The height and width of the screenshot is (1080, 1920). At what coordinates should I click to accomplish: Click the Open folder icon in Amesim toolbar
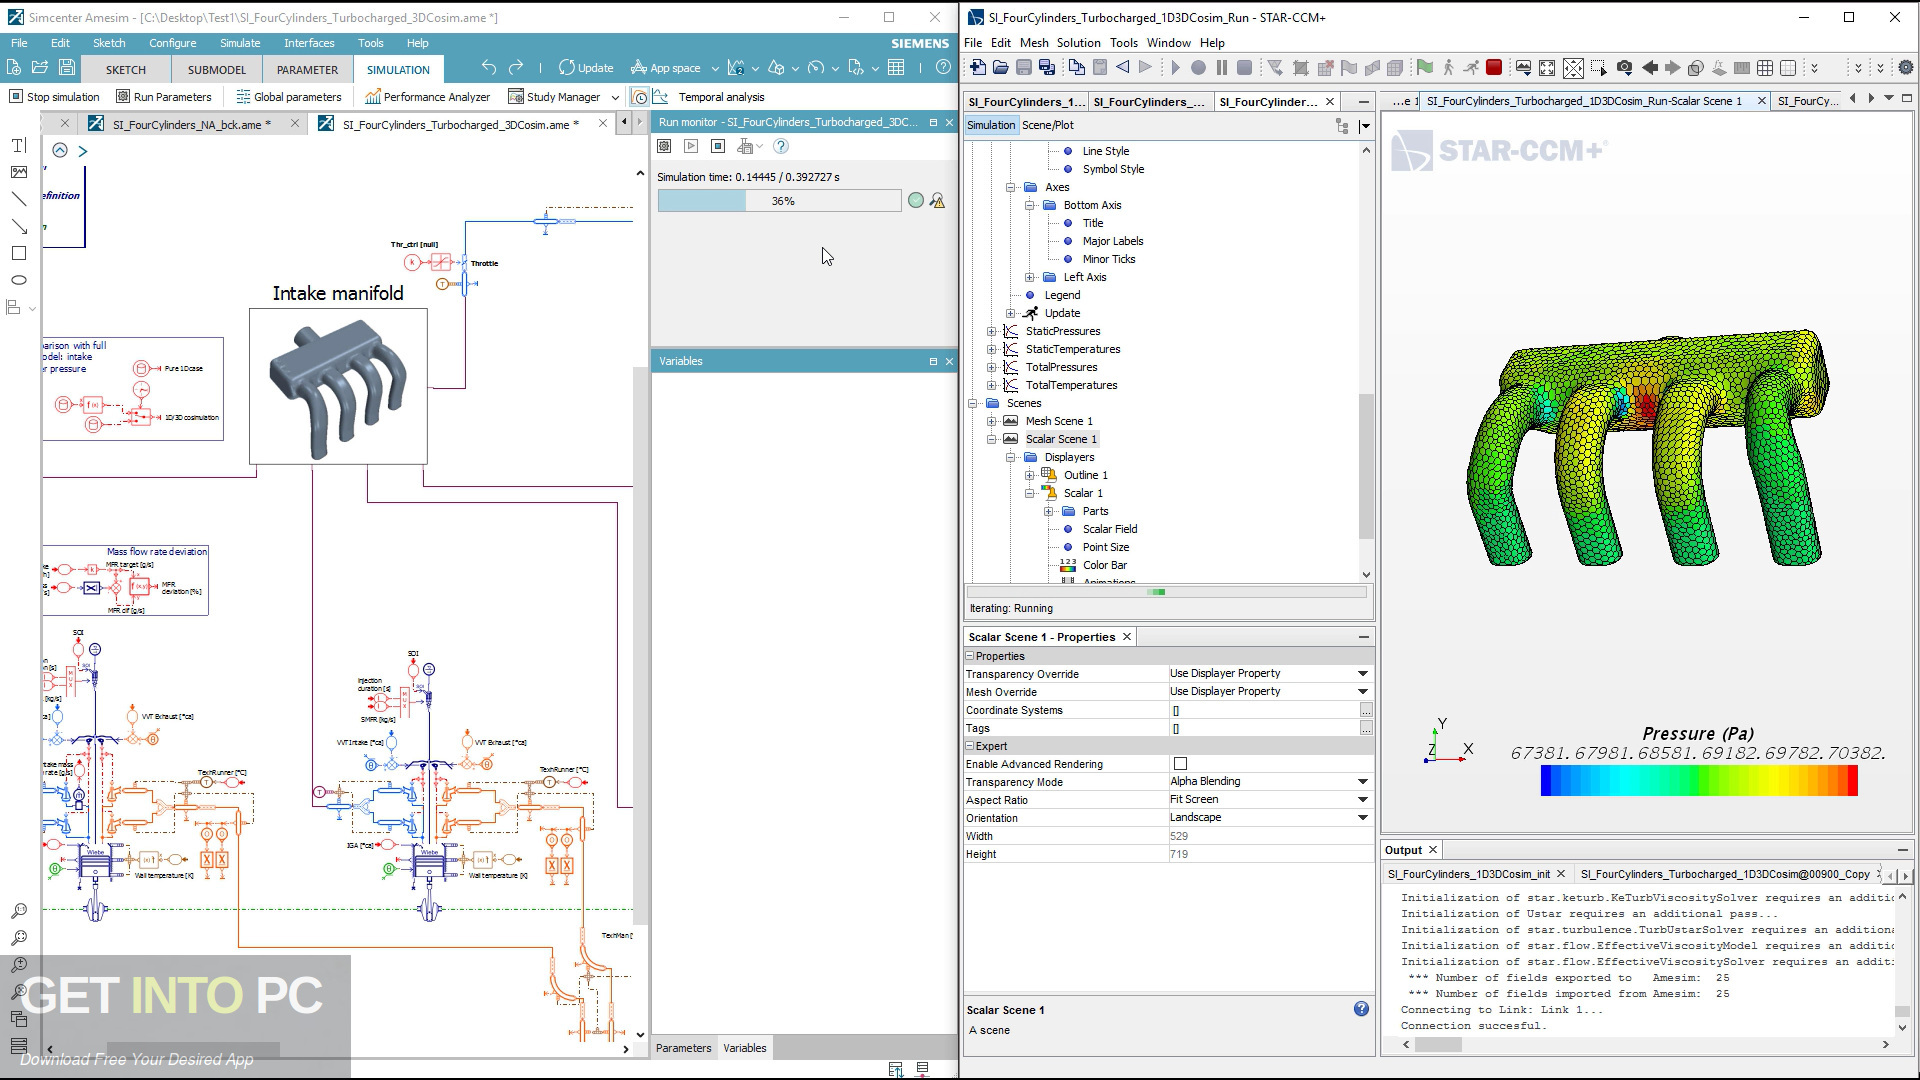click(40, 67)
